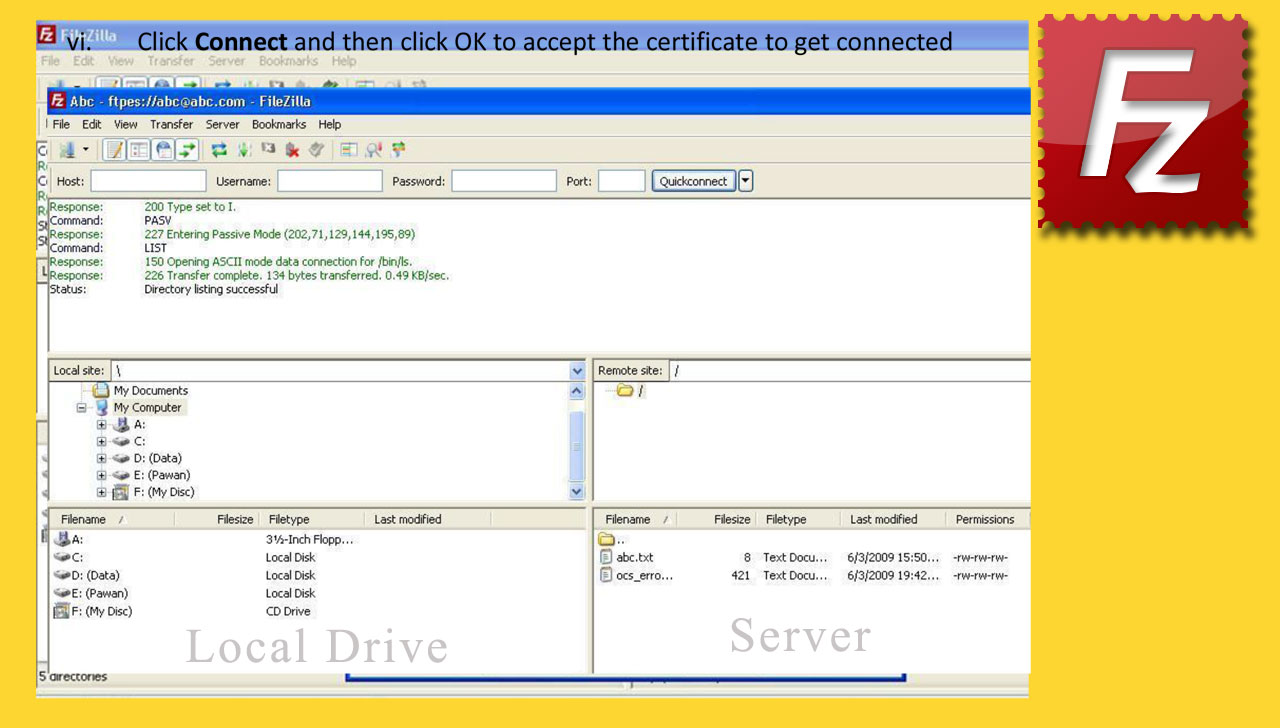Toggle the remote directory tree display
Viewport: 1280px width, 728px height.
(x=163, y=150)
